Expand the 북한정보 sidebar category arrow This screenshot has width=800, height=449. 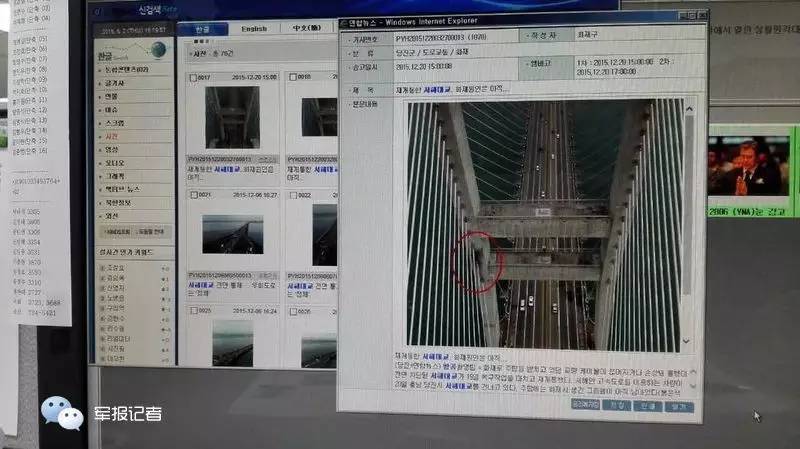101,203
